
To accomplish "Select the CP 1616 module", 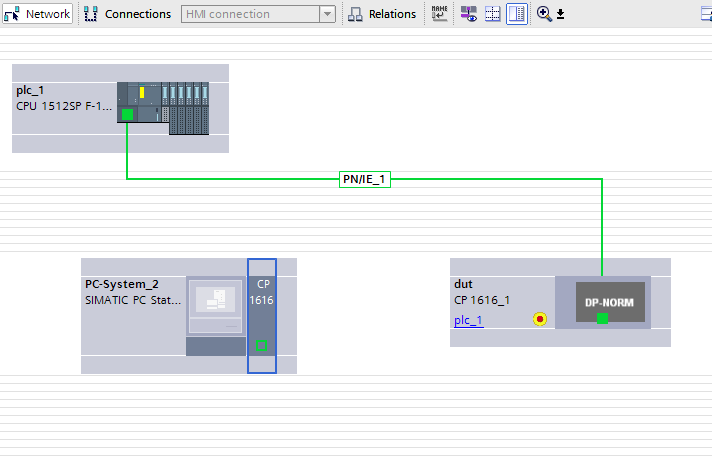I will [262, 316].
